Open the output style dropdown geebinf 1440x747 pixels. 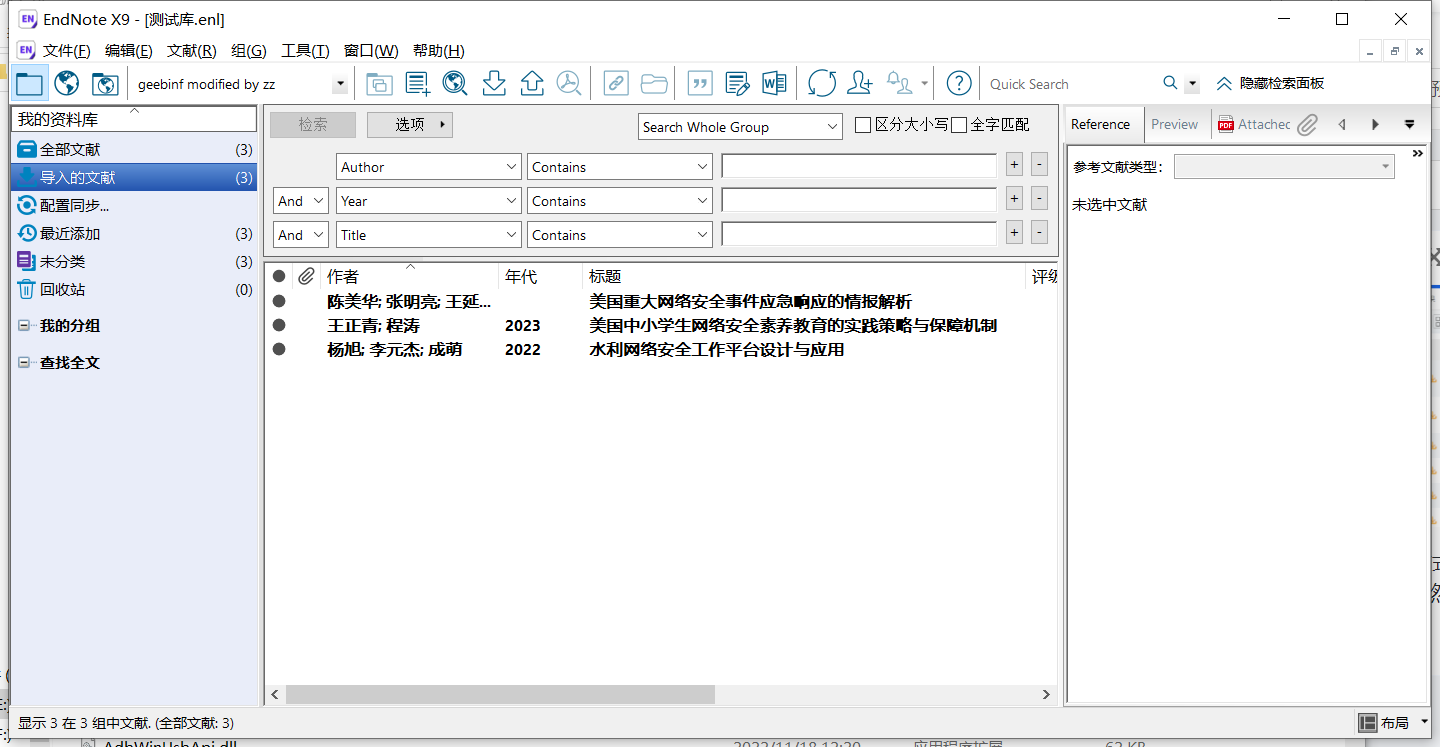pos(340,85)
